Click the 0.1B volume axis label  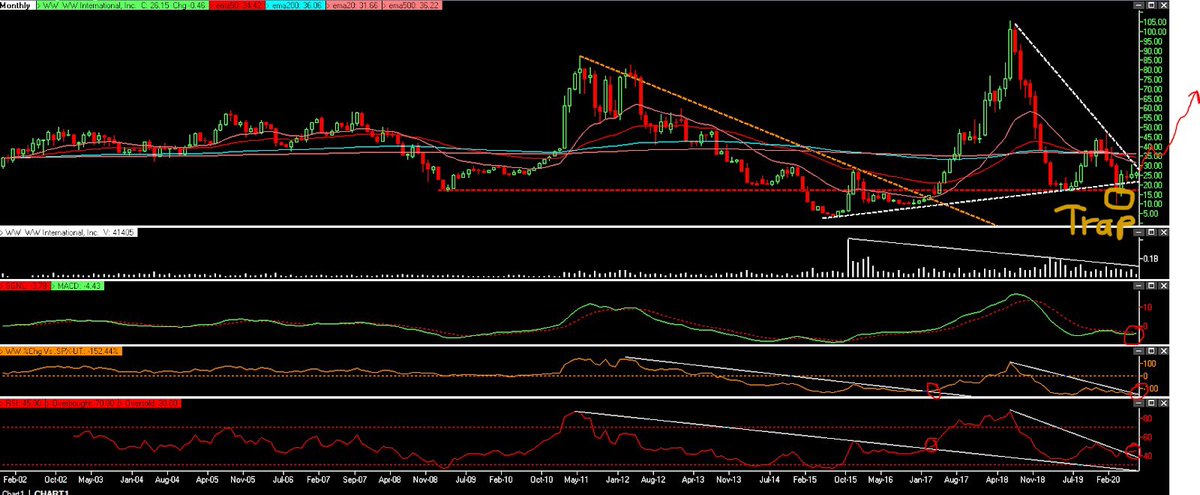coord(1153,259)
